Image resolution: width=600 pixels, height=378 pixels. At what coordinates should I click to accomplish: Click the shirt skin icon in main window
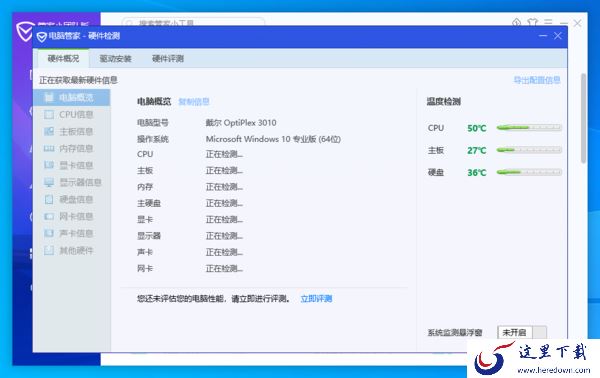coord(532,23)
